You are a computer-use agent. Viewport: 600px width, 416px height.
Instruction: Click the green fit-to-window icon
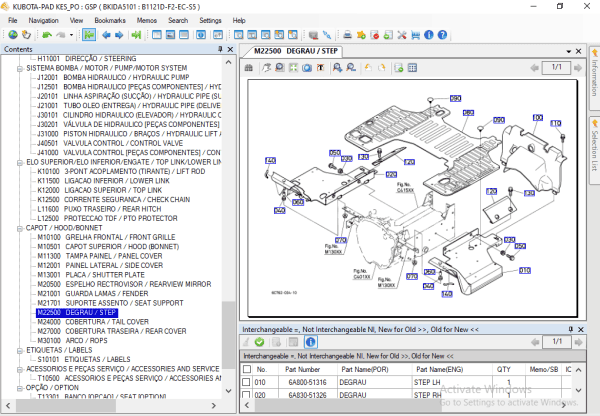(293, 68)
